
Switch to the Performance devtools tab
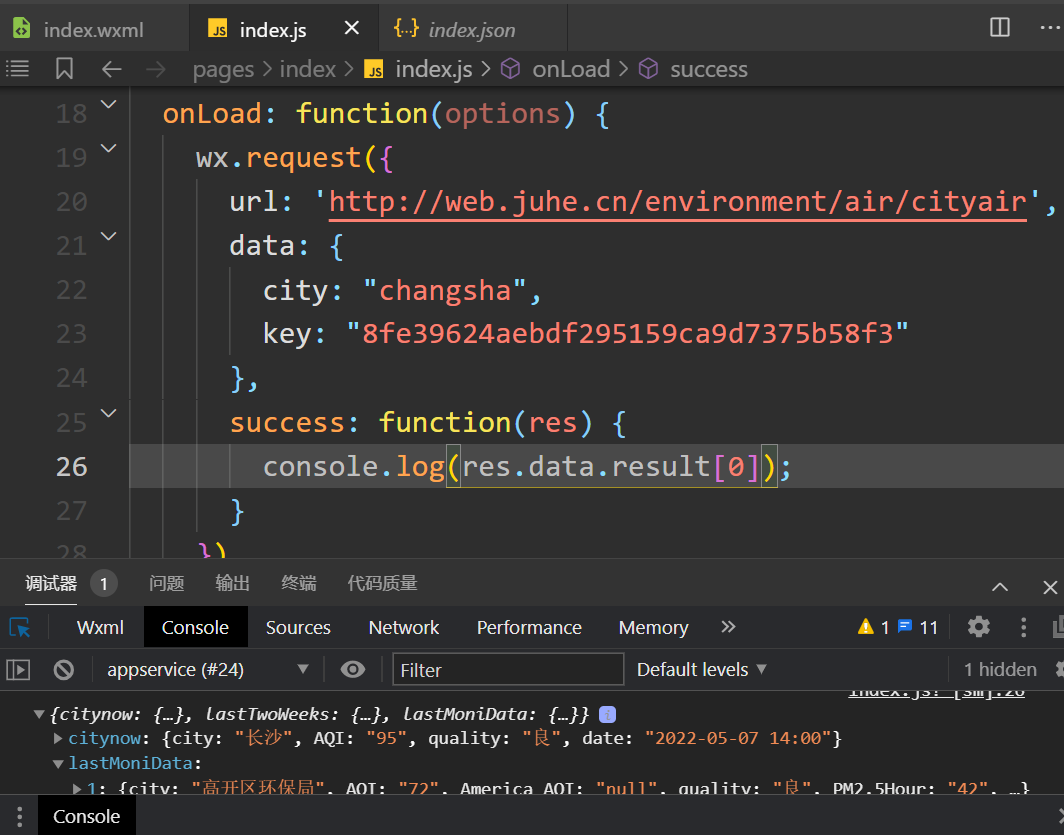click(529, 627)
